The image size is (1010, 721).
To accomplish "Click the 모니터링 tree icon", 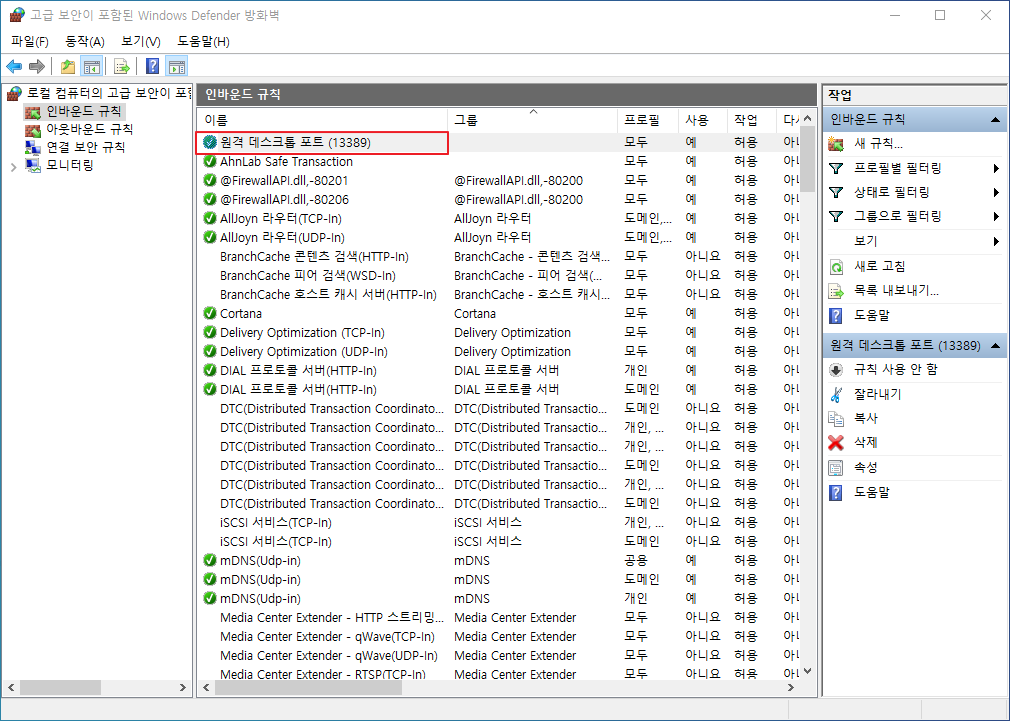I will 33,166.
